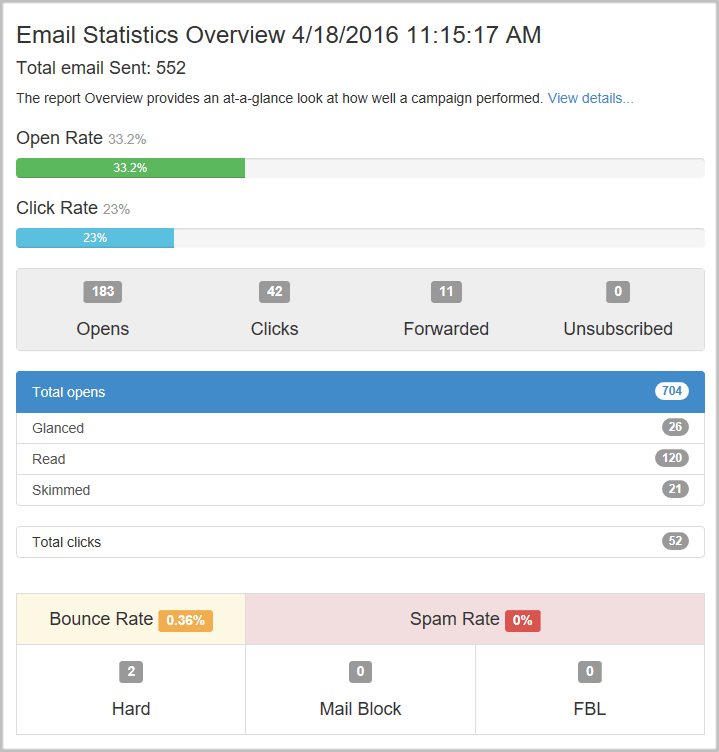Click the 42 Clicks badge
This screenshot has width=719, height=752.
click(x=274, y=292)
